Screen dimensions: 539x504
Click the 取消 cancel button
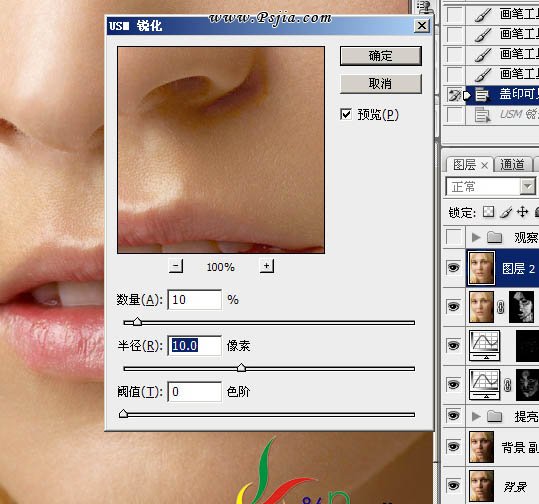[381, 84]
